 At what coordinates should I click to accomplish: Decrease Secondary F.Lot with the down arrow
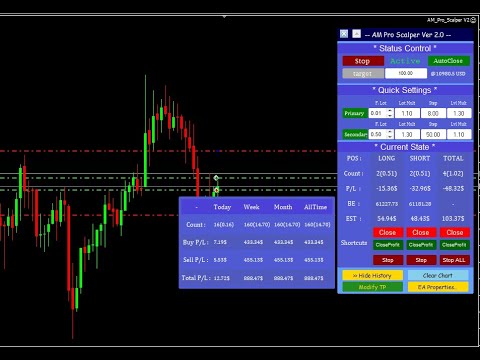tap(390, 137)
